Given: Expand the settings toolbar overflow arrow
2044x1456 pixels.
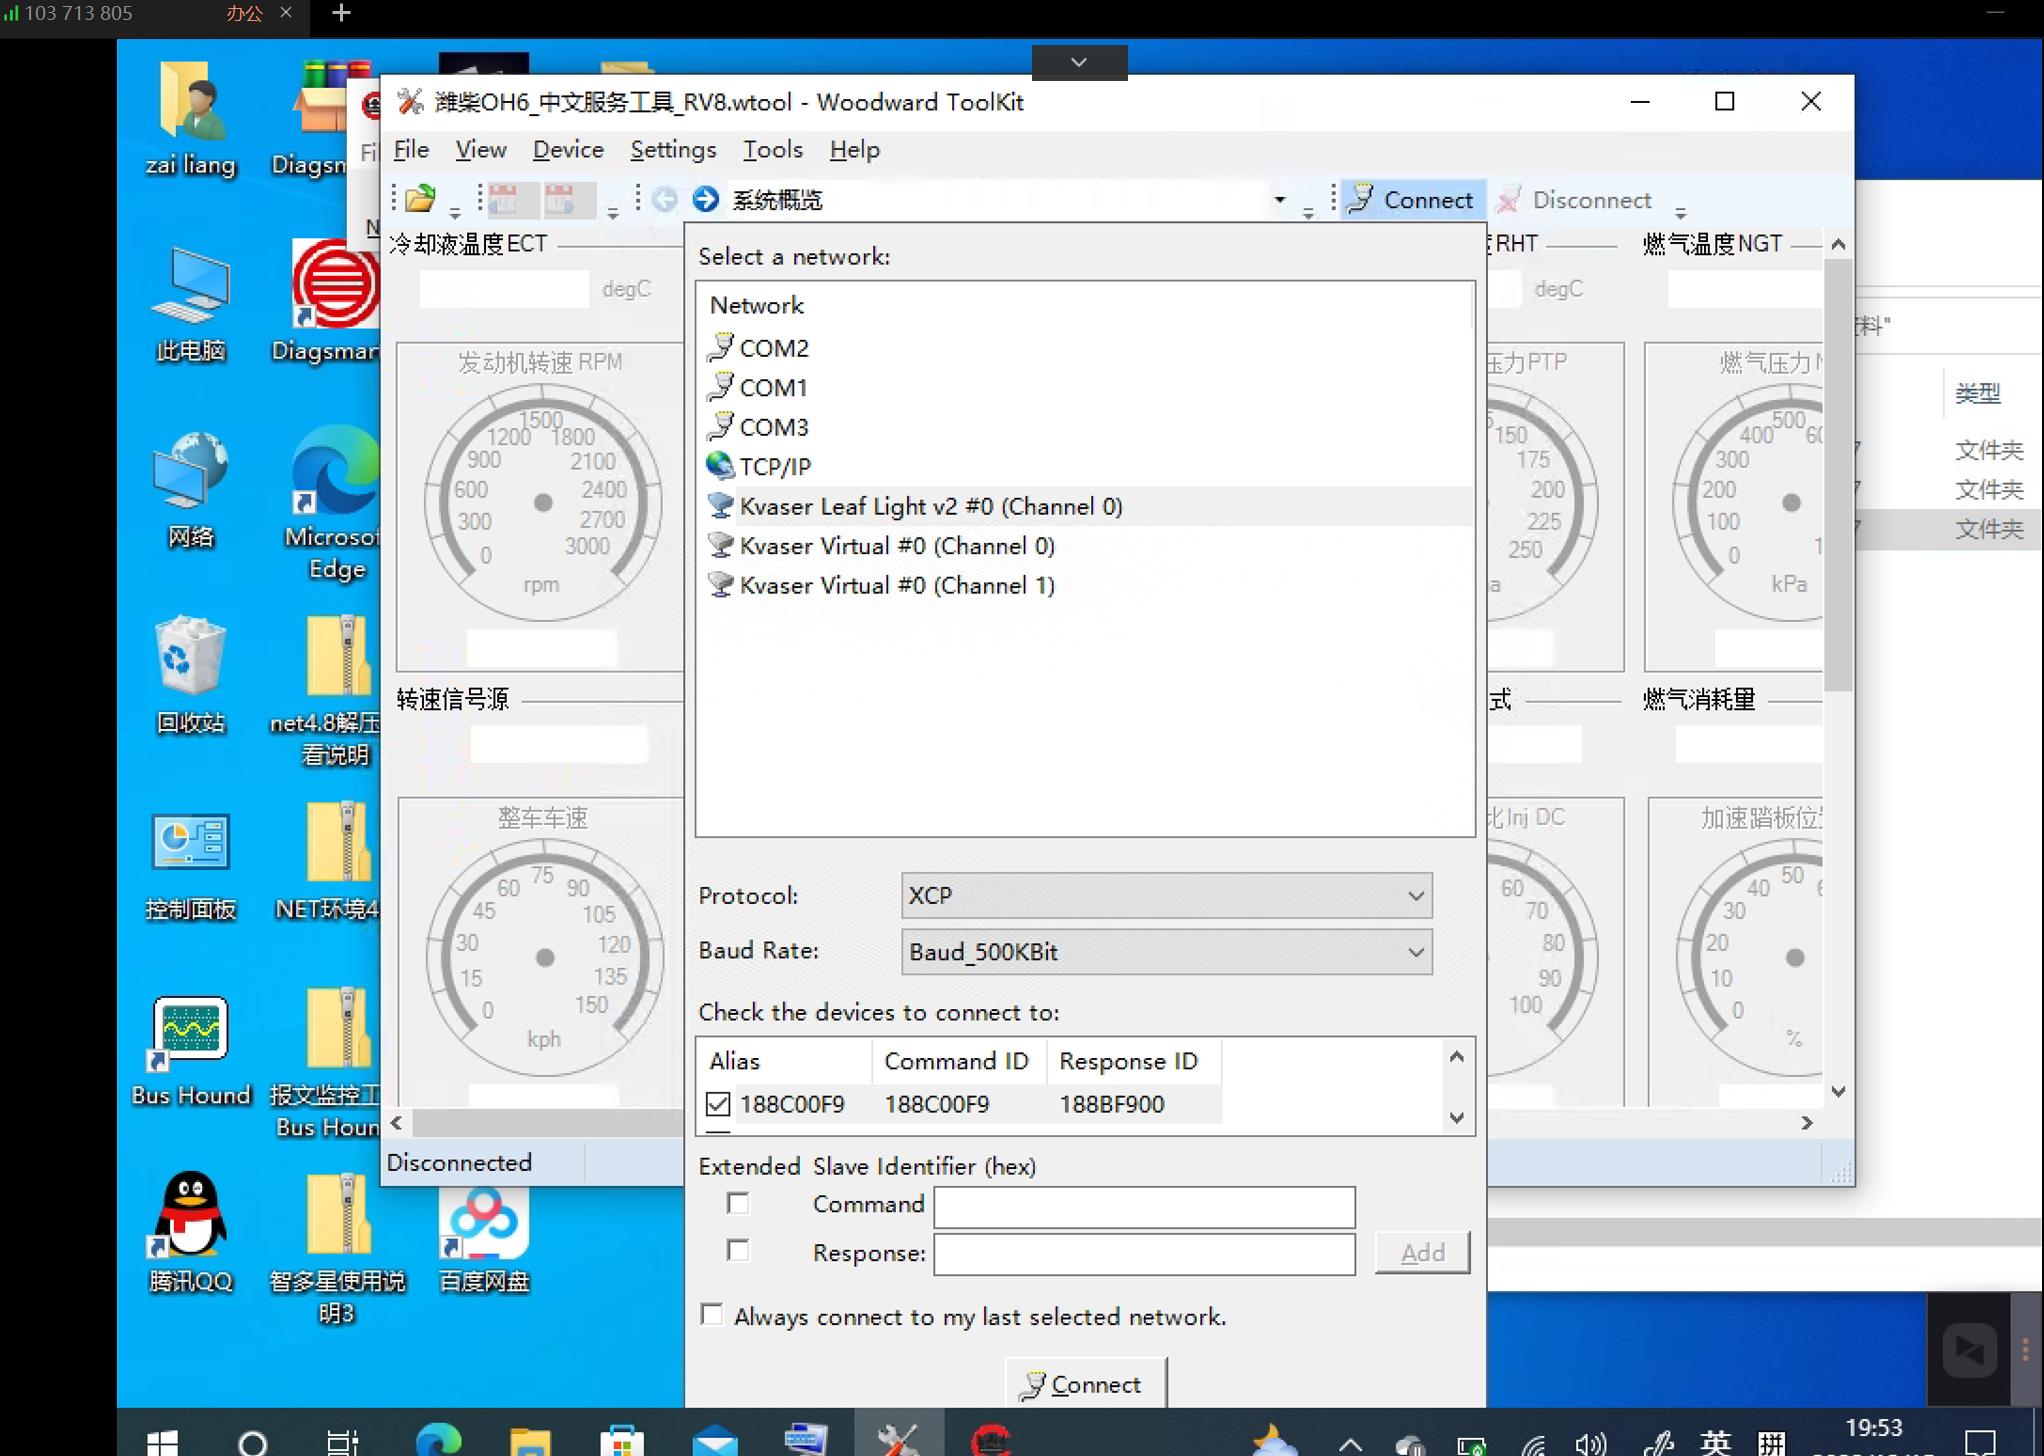Looking at the screenshot, I should click(x=613, y=212).
